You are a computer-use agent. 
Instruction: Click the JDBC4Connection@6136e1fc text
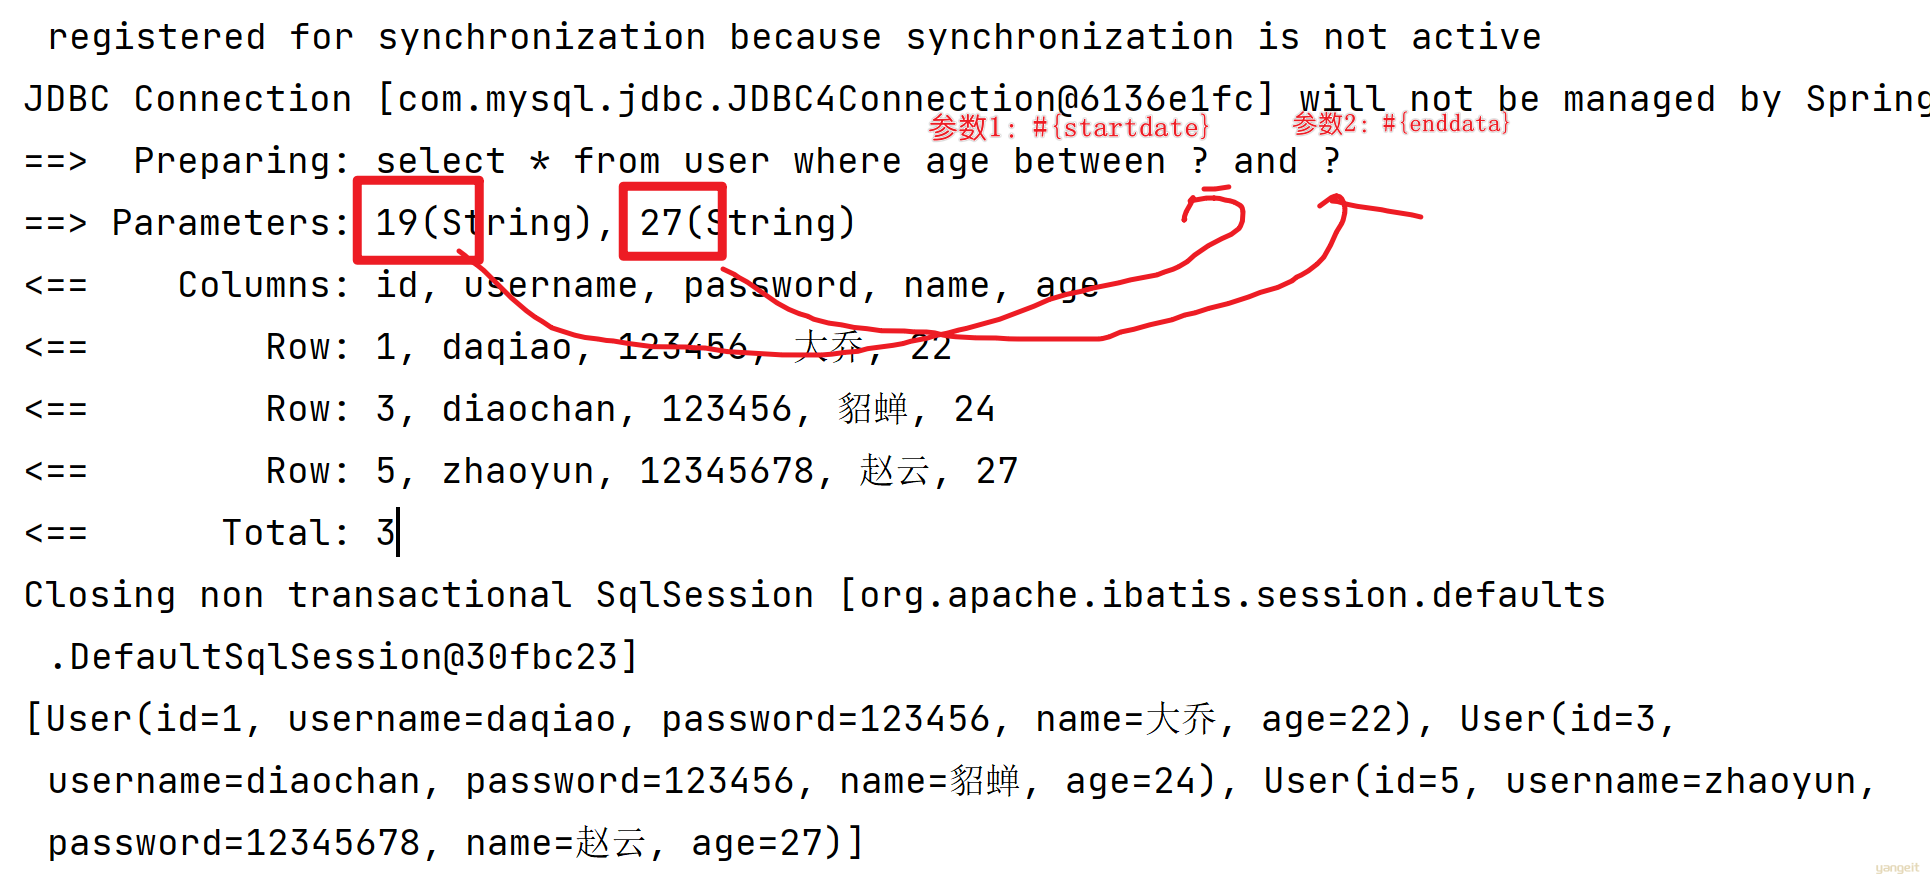991,99
